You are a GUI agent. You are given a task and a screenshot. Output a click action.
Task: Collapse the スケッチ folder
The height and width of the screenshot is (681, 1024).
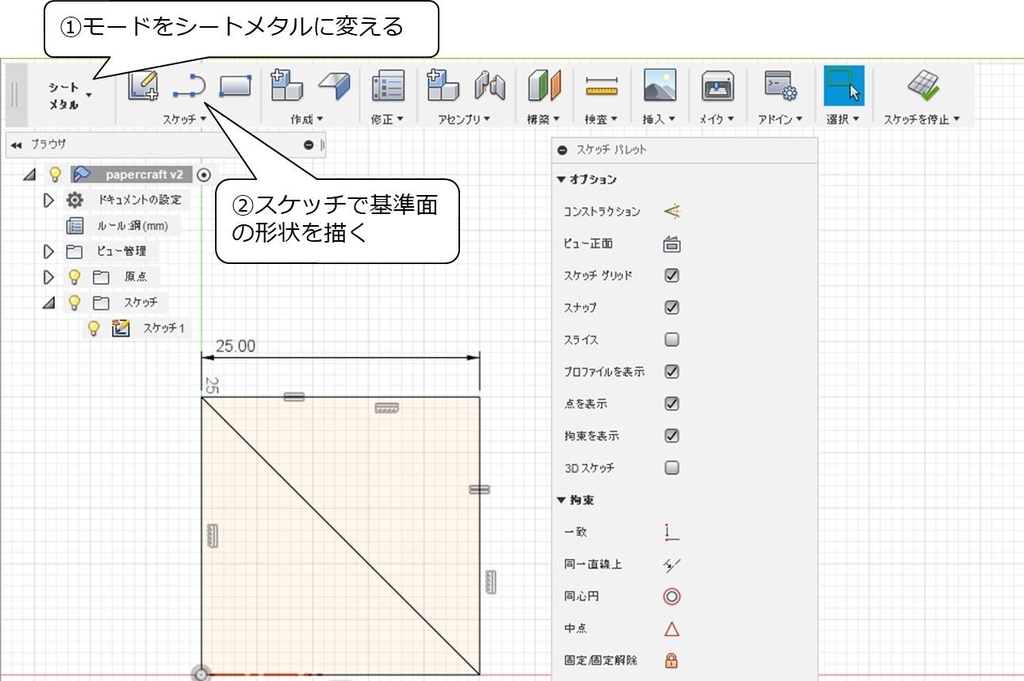point(49,303)
